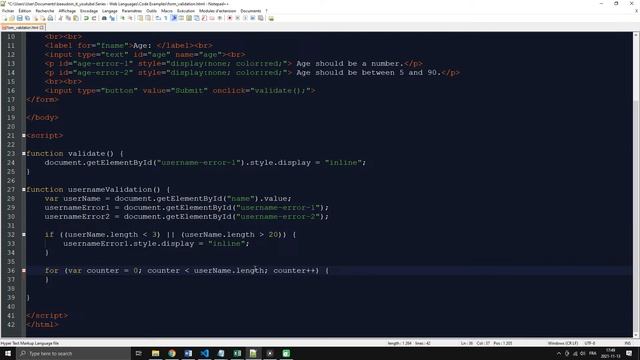Click the Save Recorded Macro icon
The width and height of the screenshot is (640, 360).
tap(260, 18)
